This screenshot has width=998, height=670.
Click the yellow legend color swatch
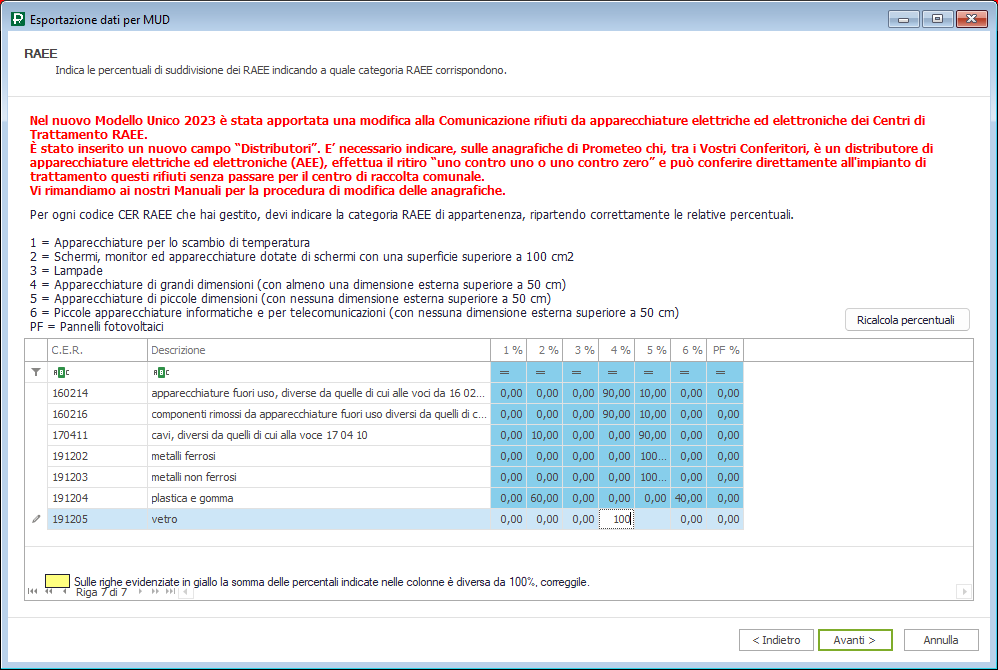click(57, 581)
